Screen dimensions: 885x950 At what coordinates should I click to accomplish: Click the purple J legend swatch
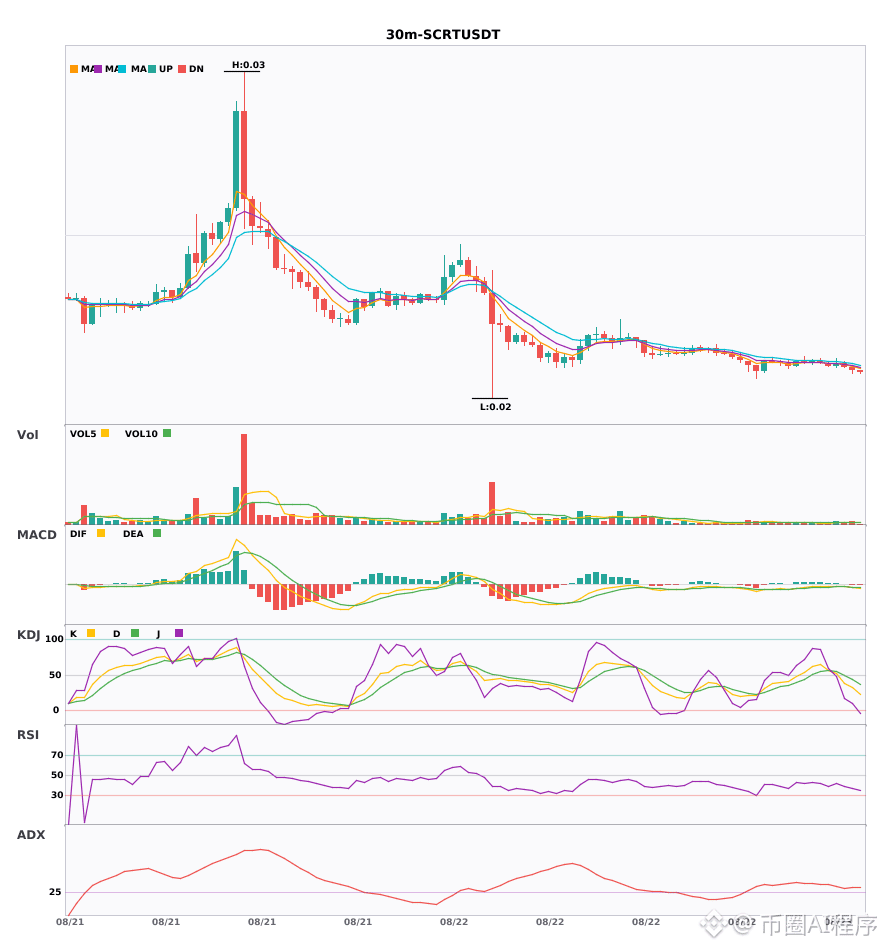[x=179, y=633]
